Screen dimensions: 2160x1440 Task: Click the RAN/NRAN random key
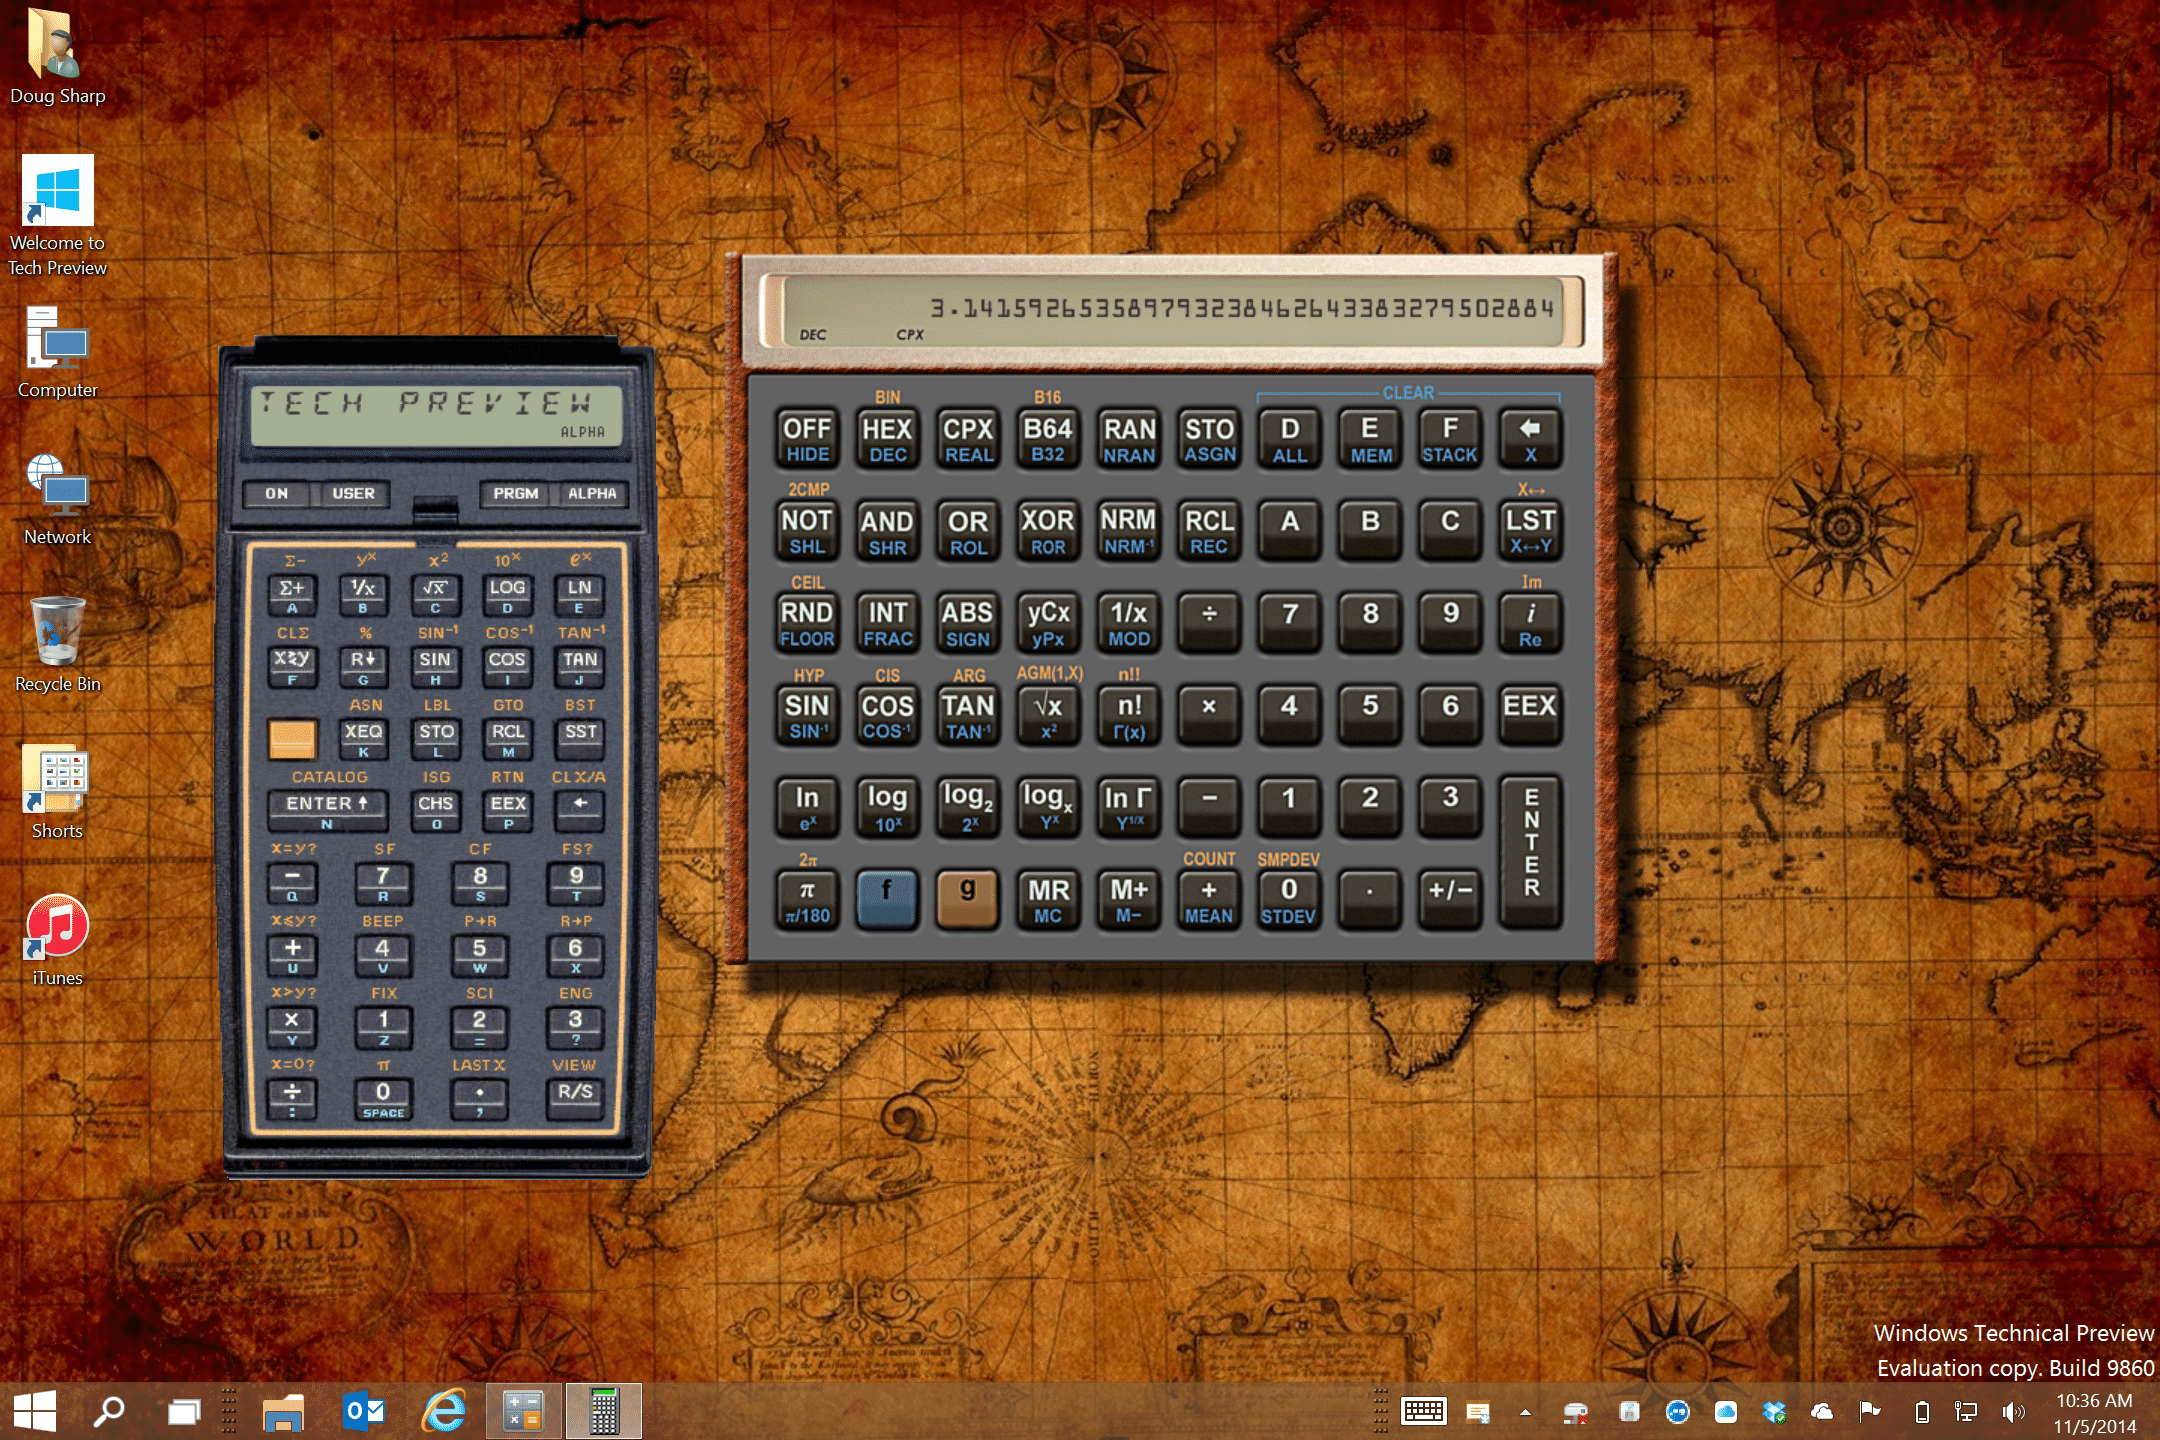pyautogui.click(x=1129, y=438)
